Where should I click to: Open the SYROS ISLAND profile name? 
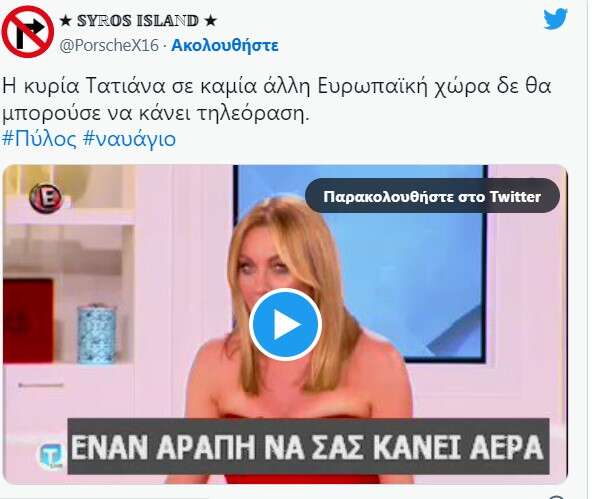pos(138,21)
